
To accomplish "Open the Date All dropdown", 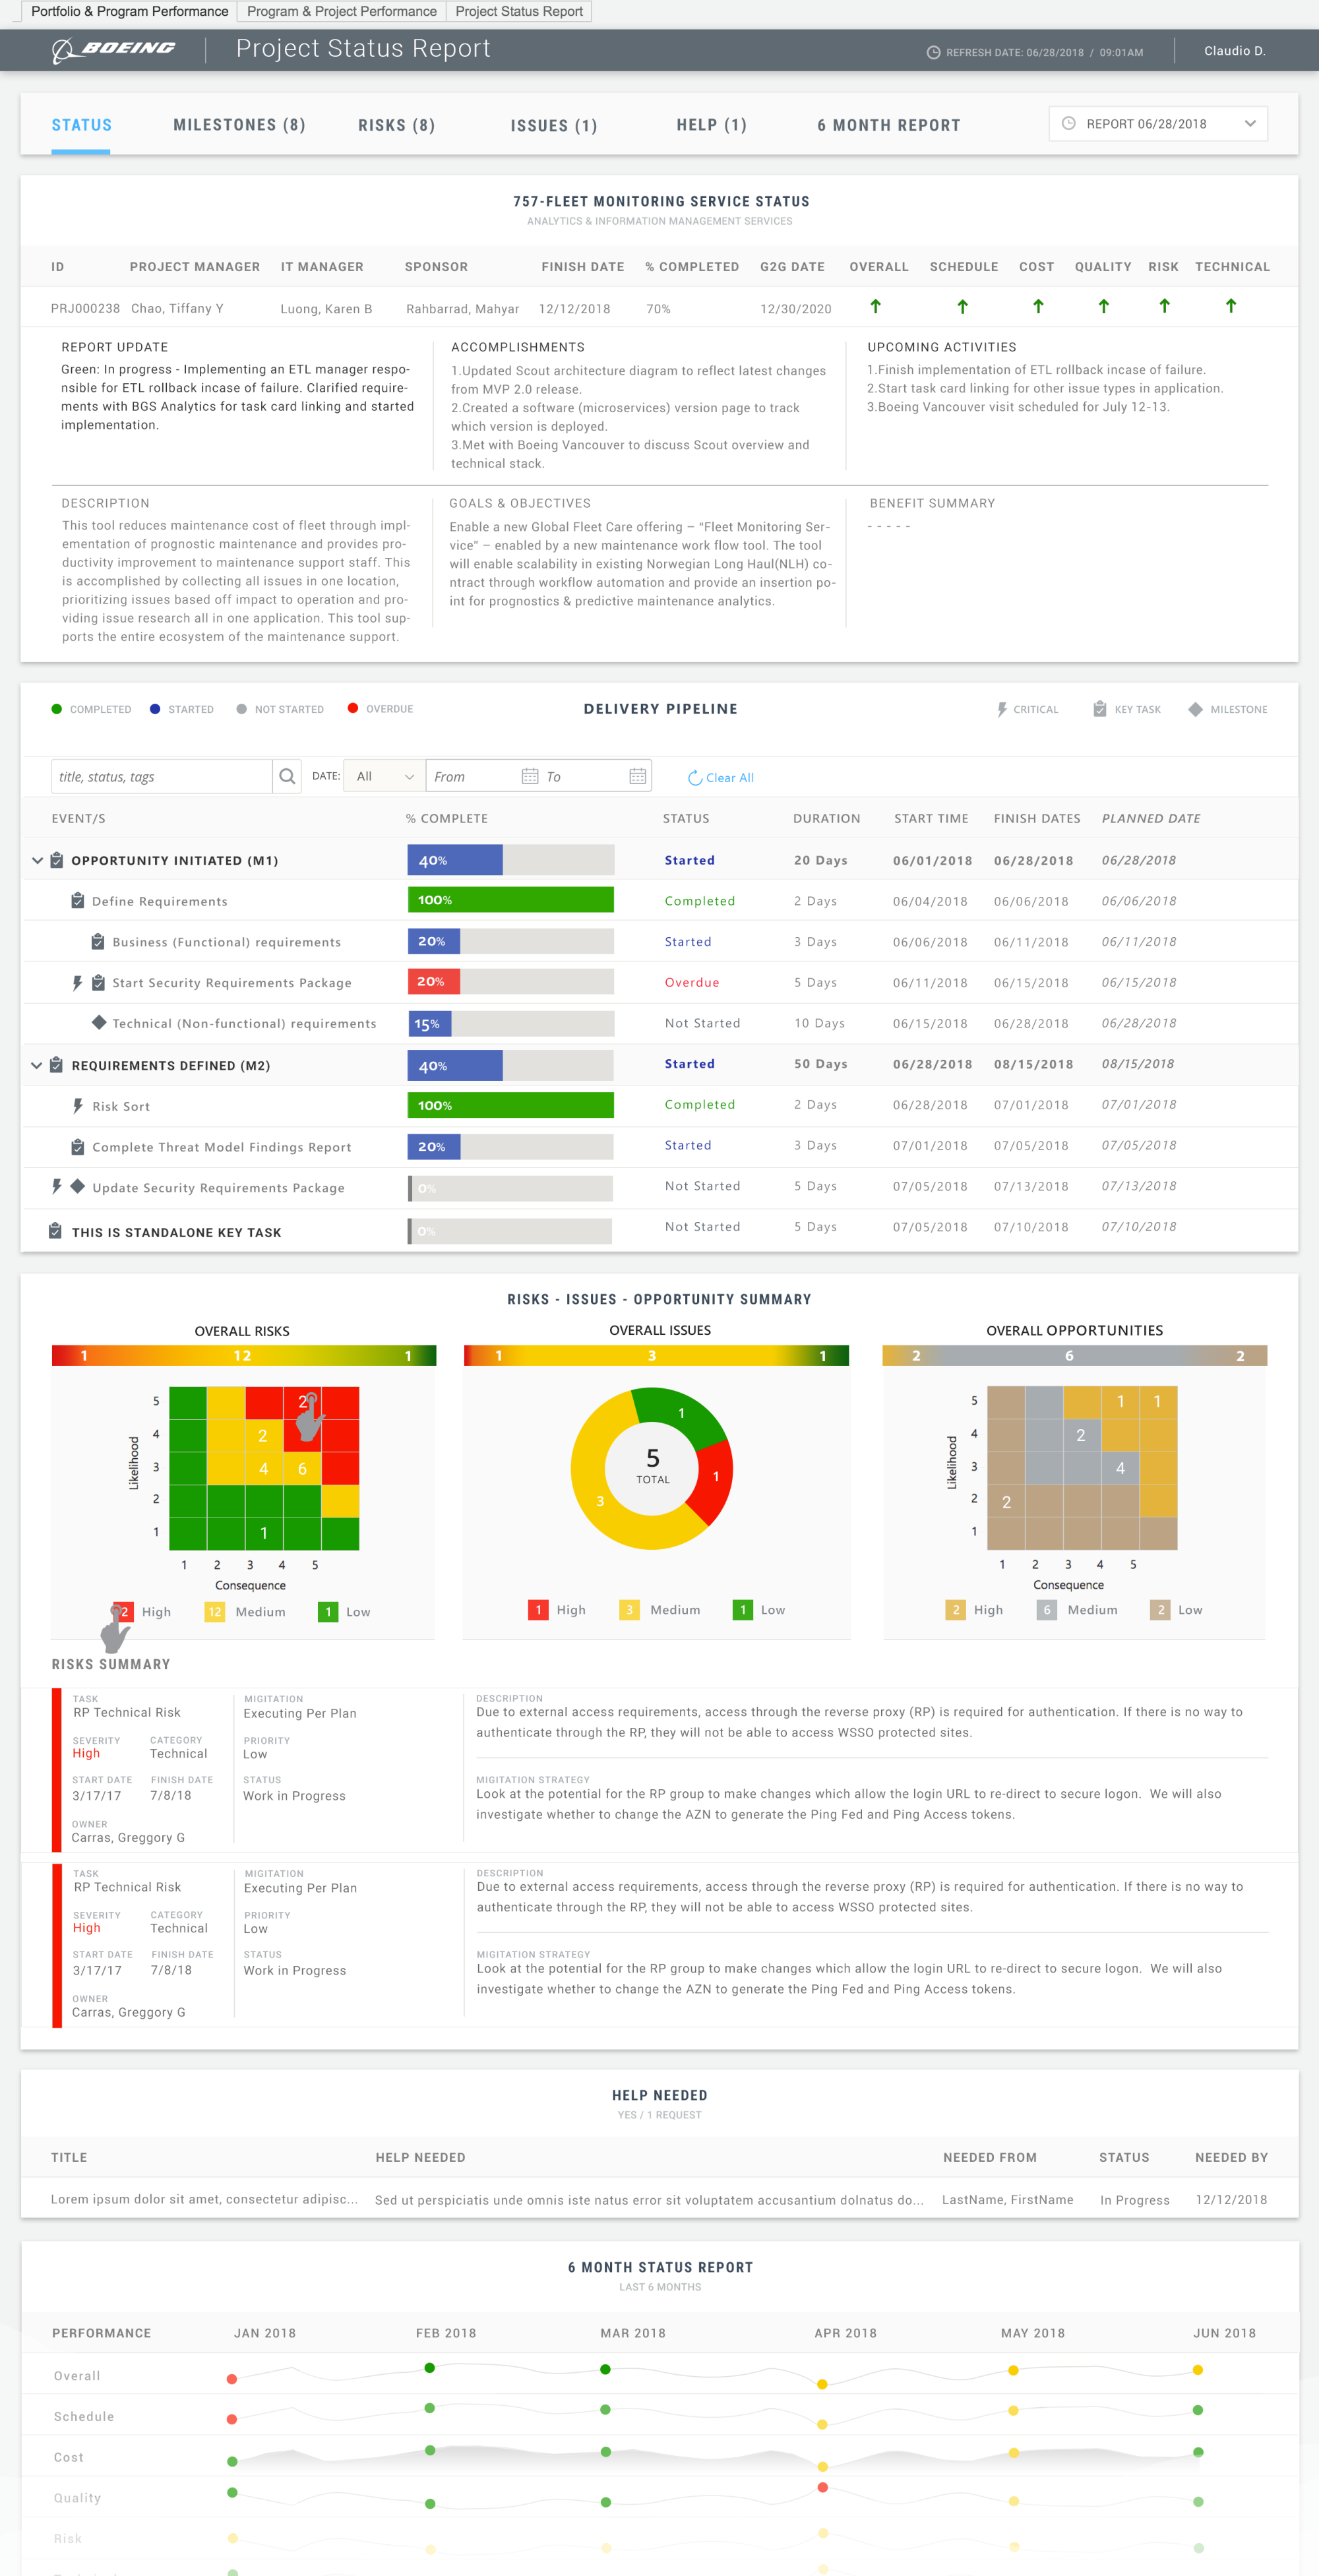I will (384, 776).
